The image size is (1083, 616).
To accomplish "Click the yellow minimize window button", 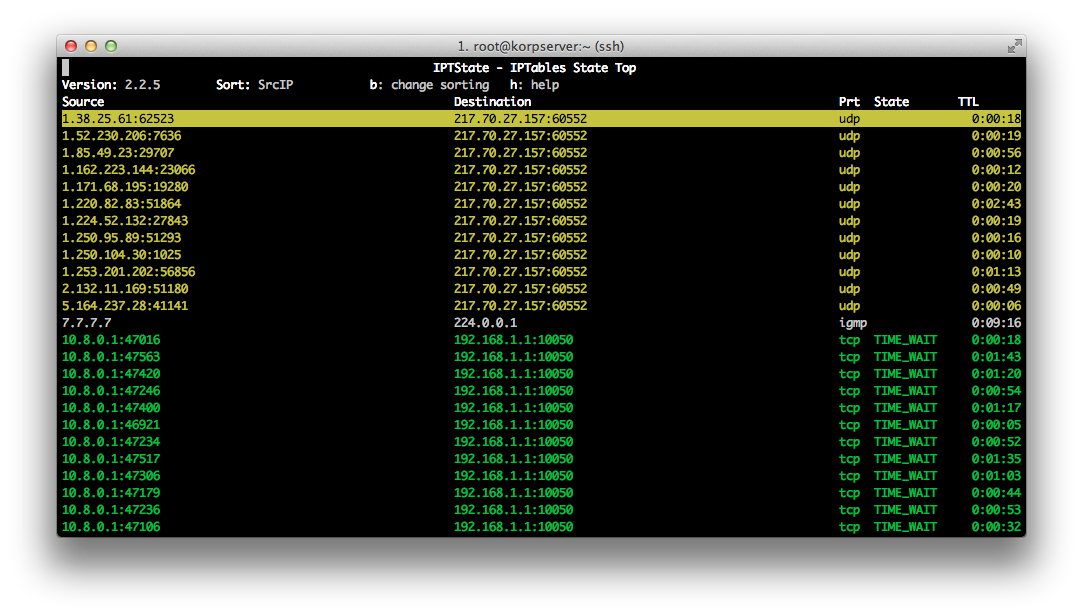I will tap(91, 46).
